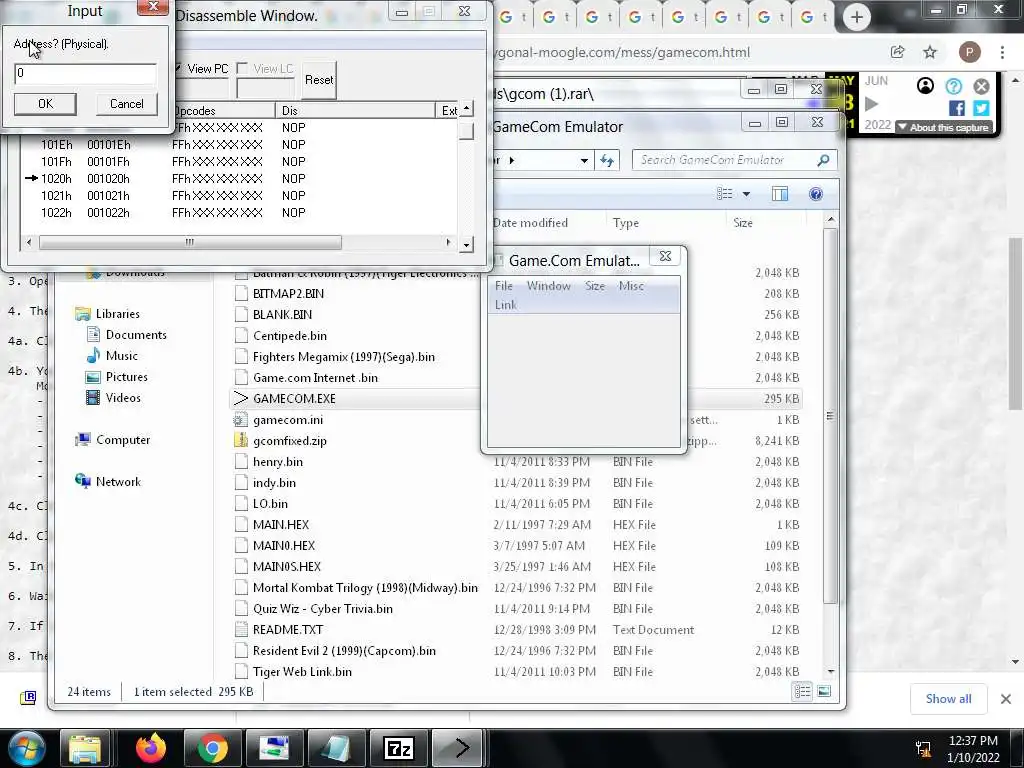Switch to details view icon in status bar
This screenshot has width=1024, height=768.
[x=803, y=691]
